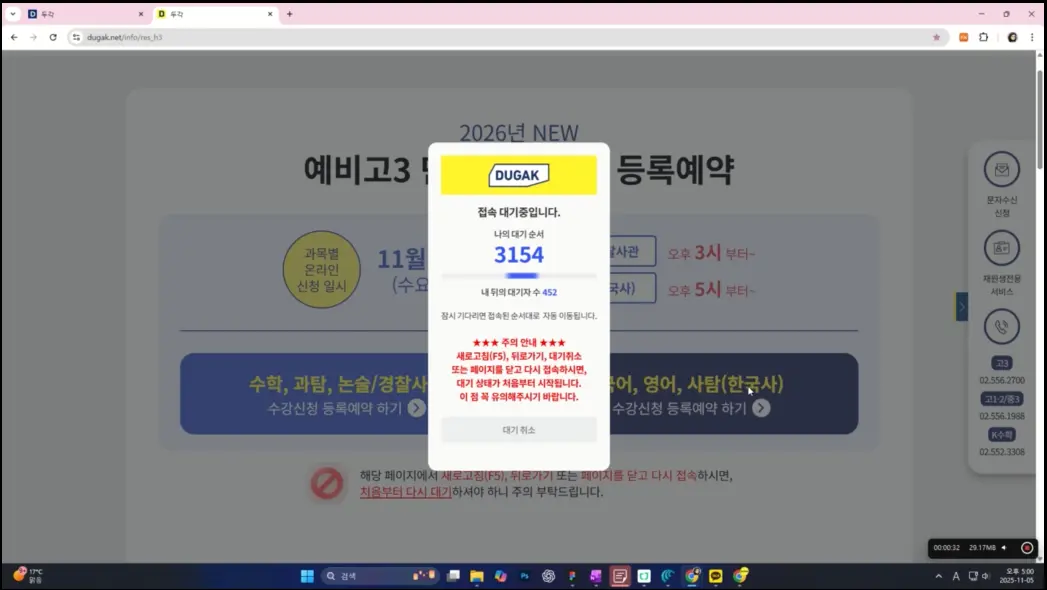Mute audio on the recording widget
The width and height of the screenshot is (1047, 590).
1004,548
